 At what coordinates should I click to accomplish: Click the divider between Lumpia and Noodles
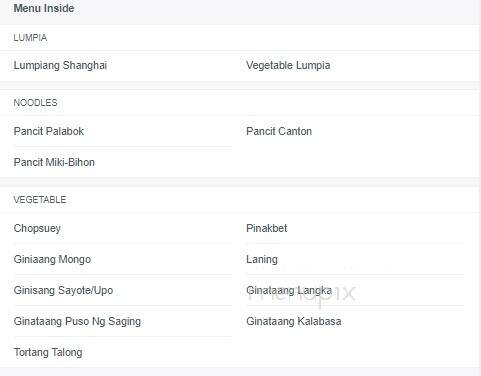240,86
